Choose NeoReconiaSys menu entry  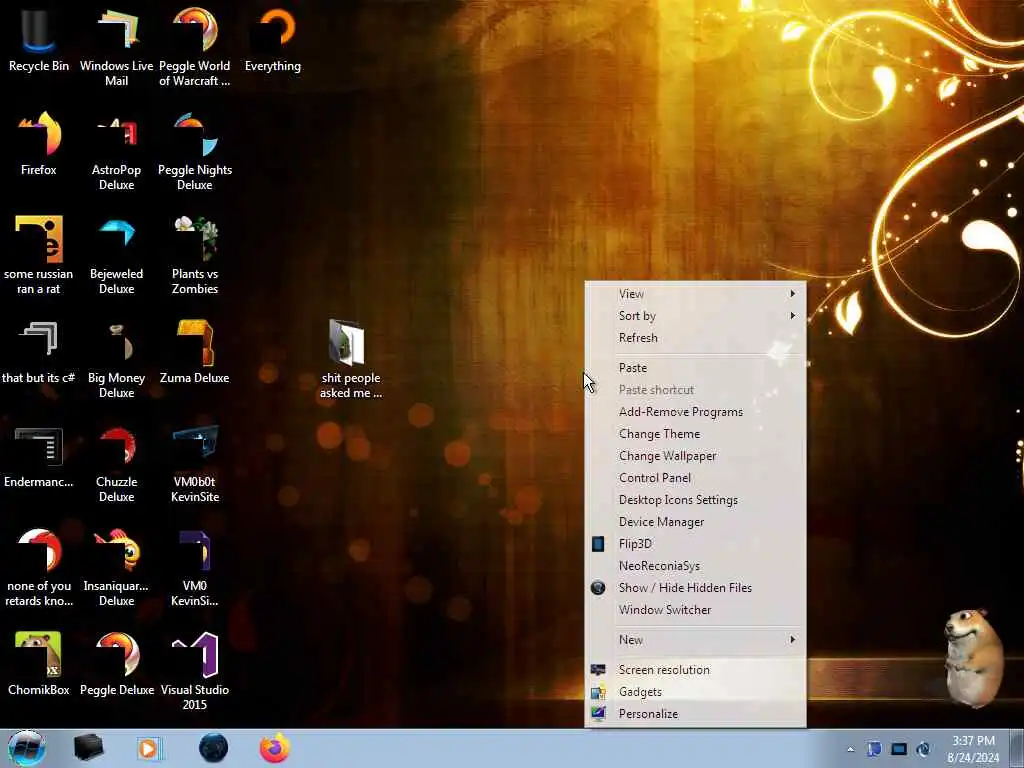[696, 566]
